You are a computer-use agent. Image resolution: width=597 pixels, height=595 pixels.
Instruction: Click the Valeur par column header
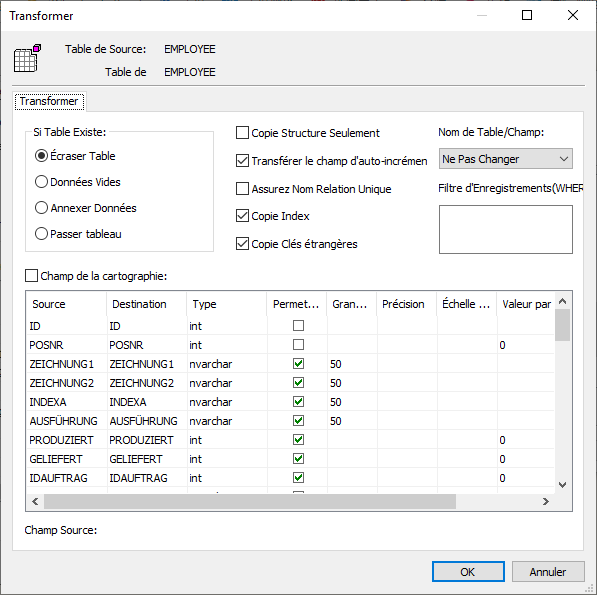tap(526, 304)
